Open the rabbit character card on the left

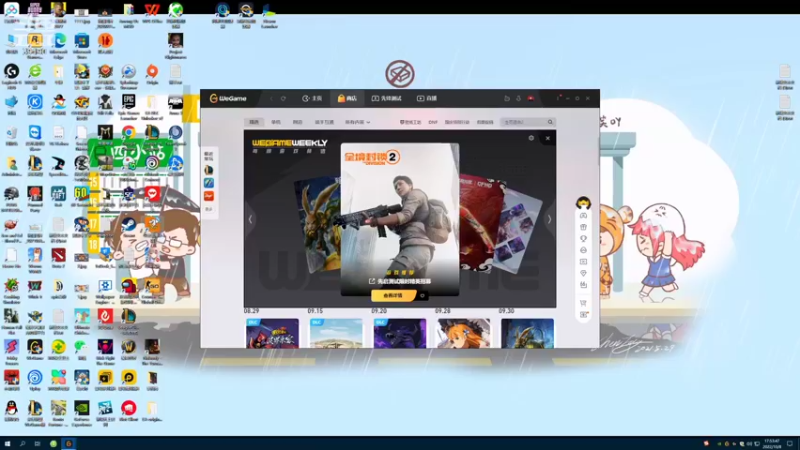point(317,224)
